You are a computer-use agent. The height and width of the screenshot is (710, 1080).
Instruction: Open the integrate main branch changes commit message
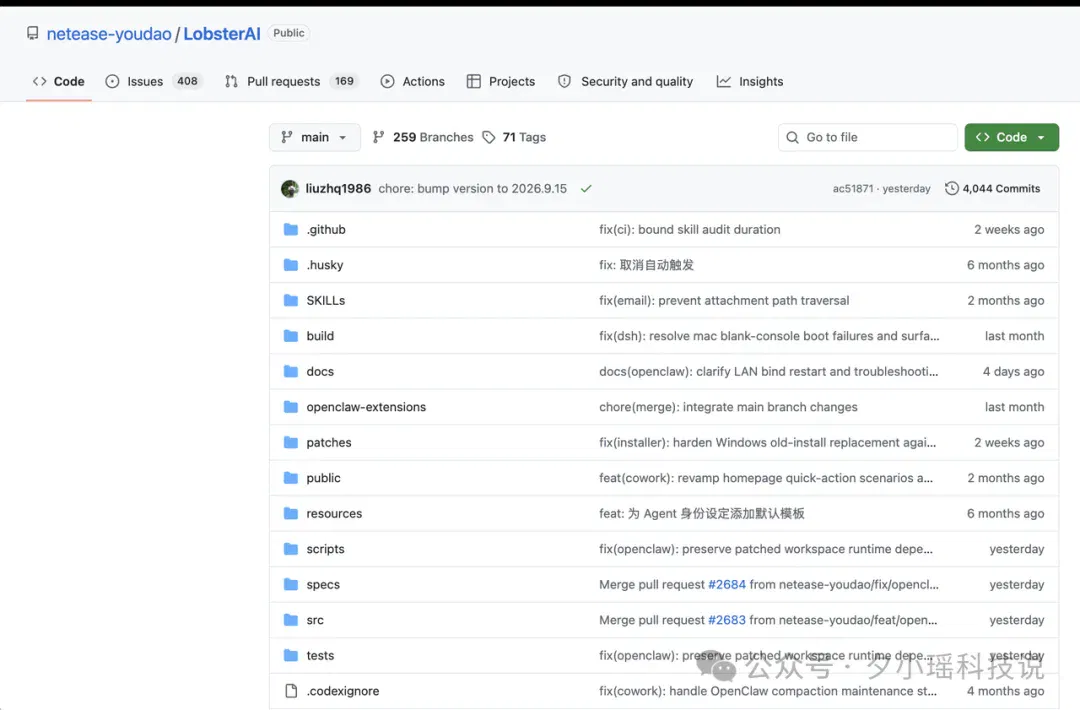[x=728, y=407]
